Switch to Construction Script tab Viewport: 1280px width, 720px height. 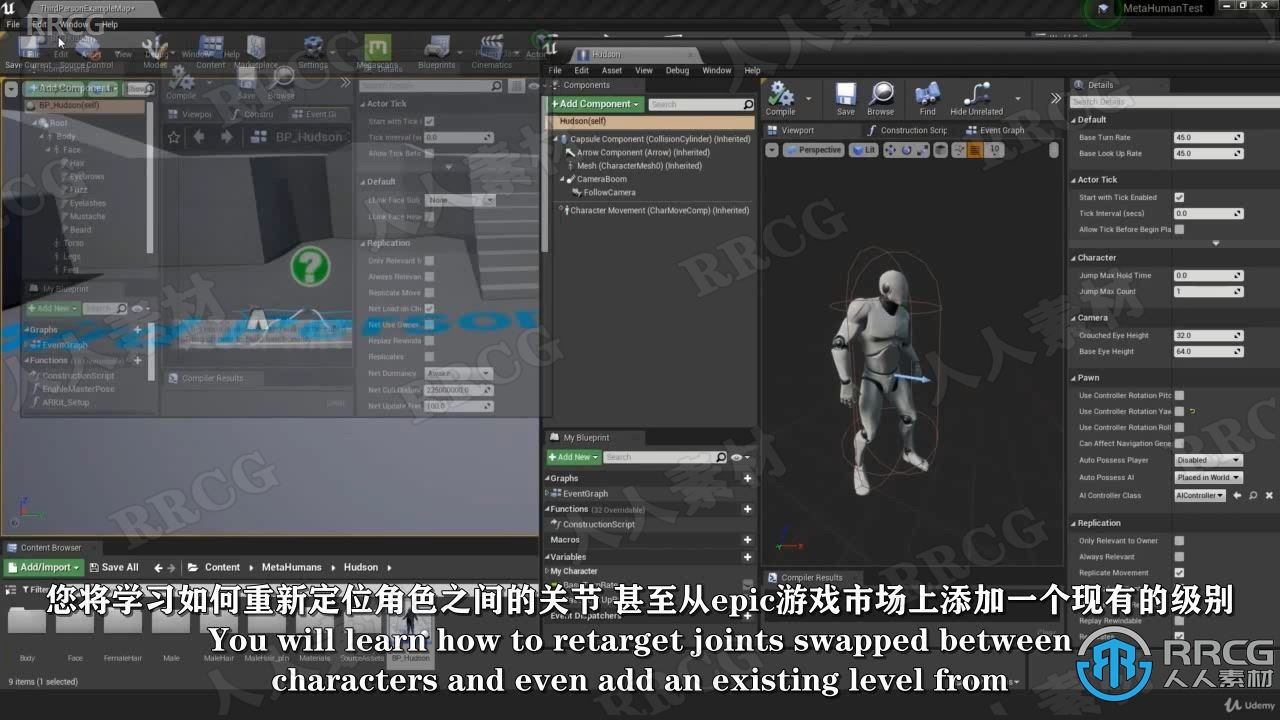(x=907, y=130)
